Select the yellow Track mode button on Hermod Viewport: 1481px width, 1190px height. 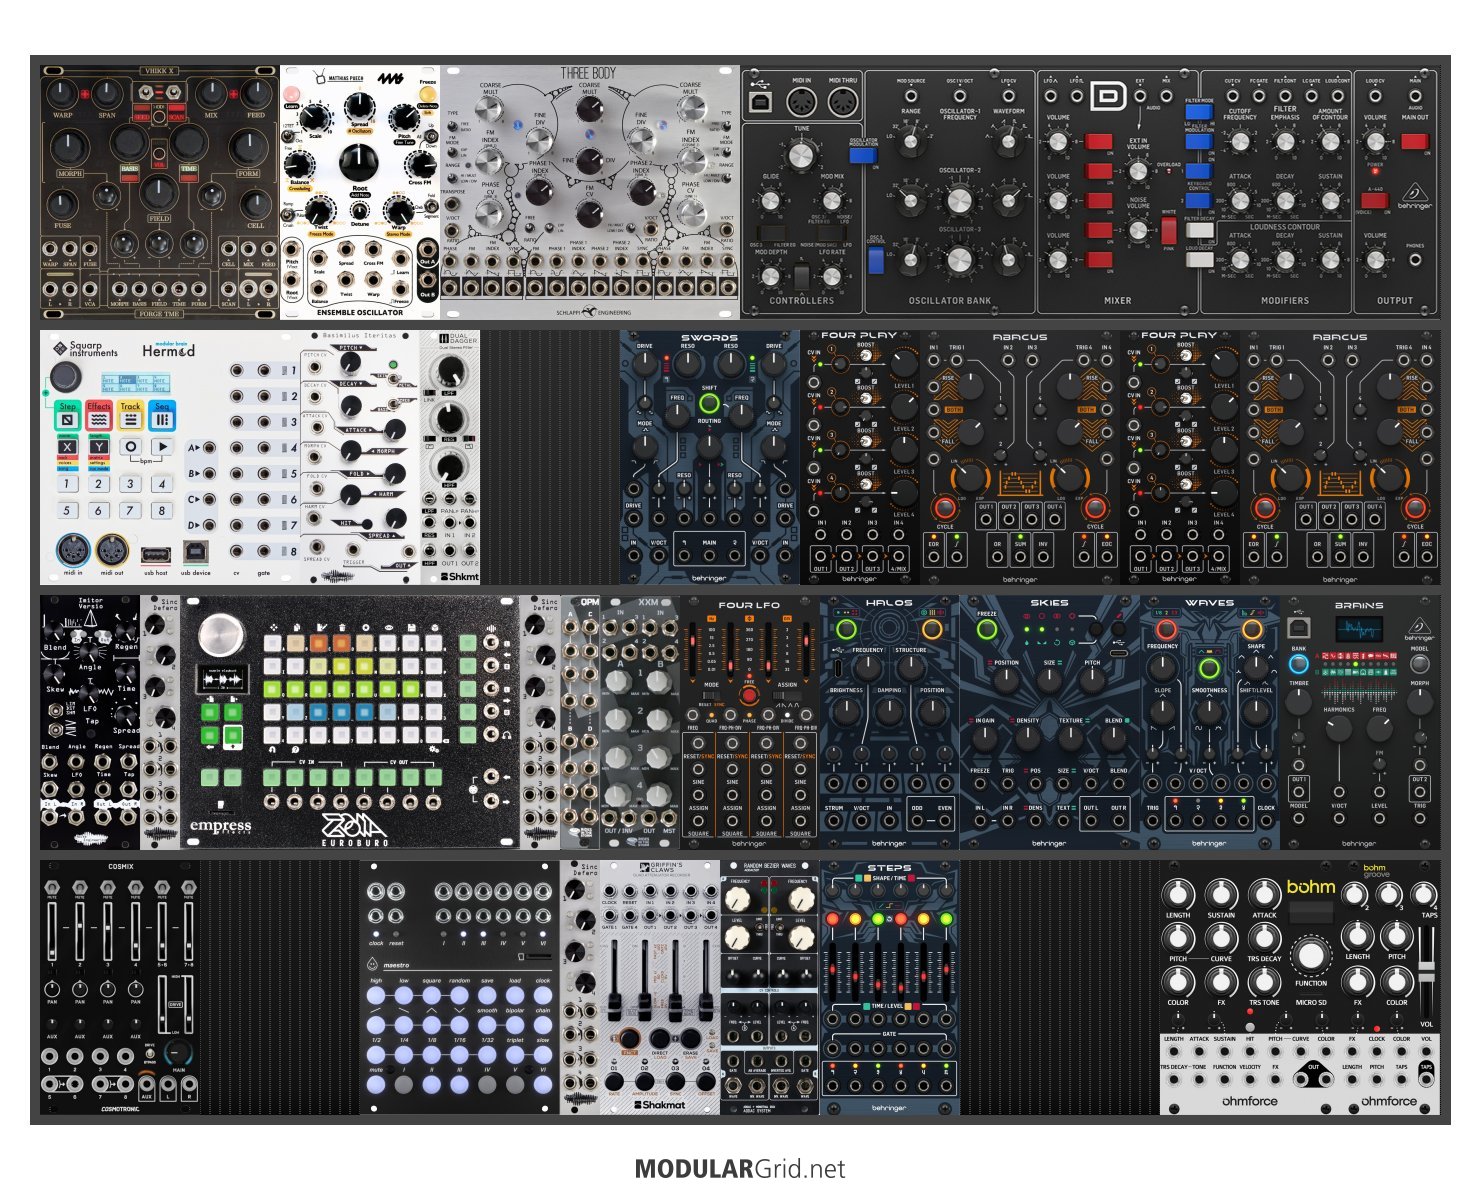[x=130, y=415]
